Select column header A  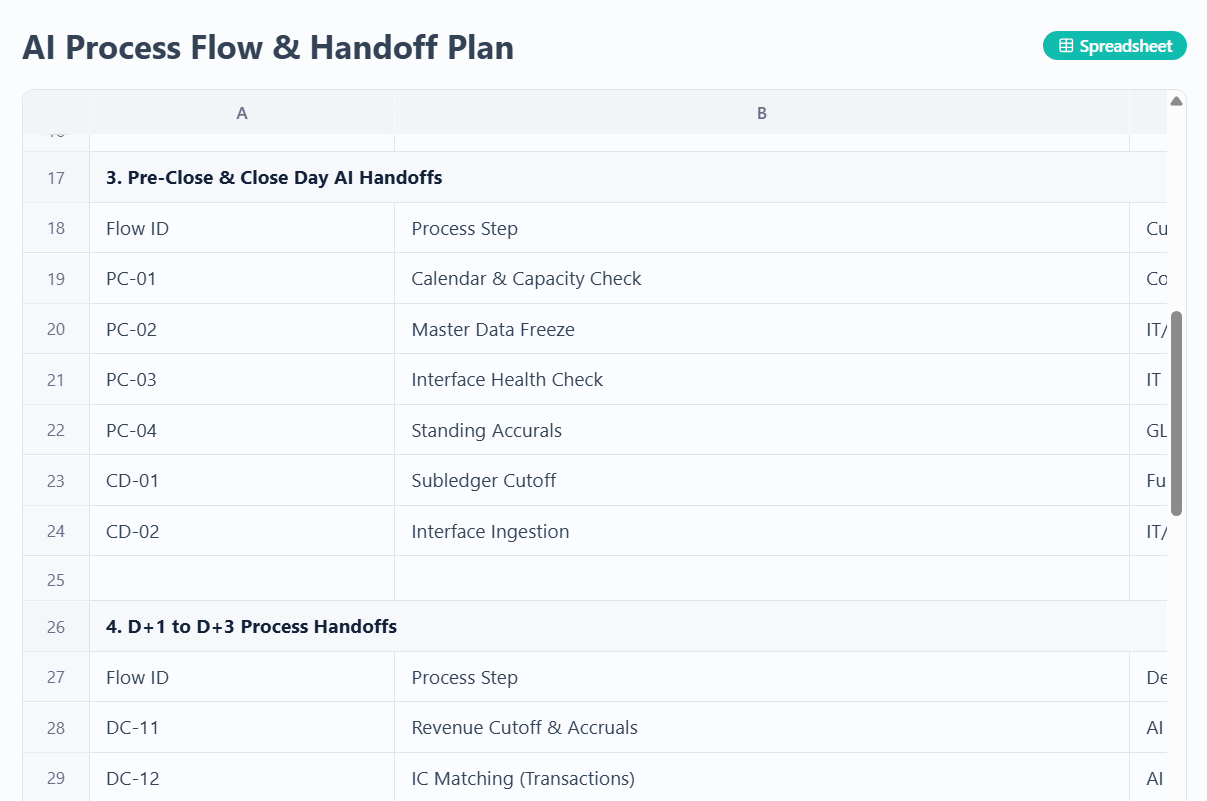[242, 113]
